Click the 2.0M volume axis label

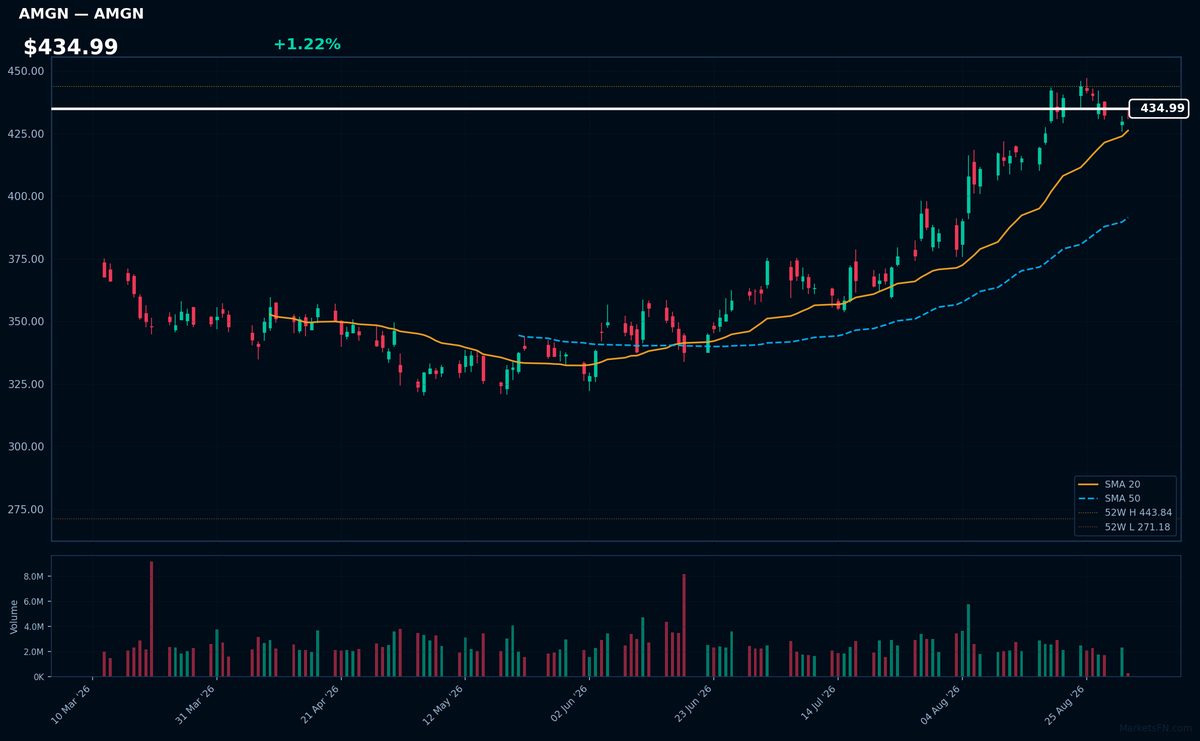click(x=33, y=652)
